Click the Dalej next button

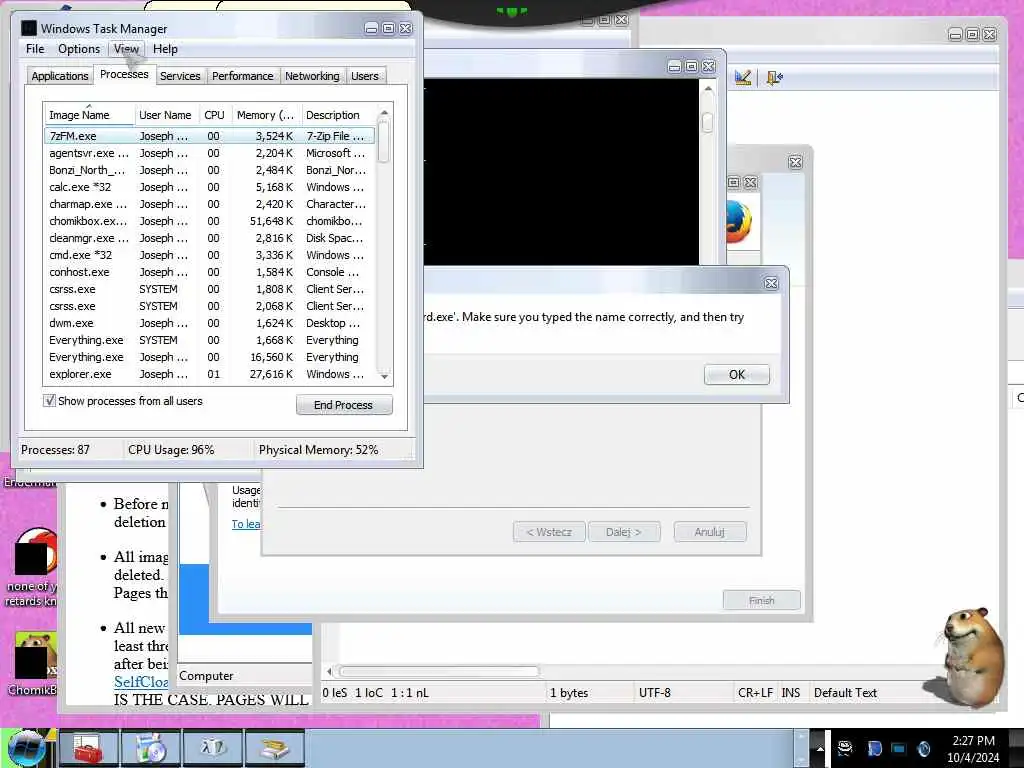[624, 532]
